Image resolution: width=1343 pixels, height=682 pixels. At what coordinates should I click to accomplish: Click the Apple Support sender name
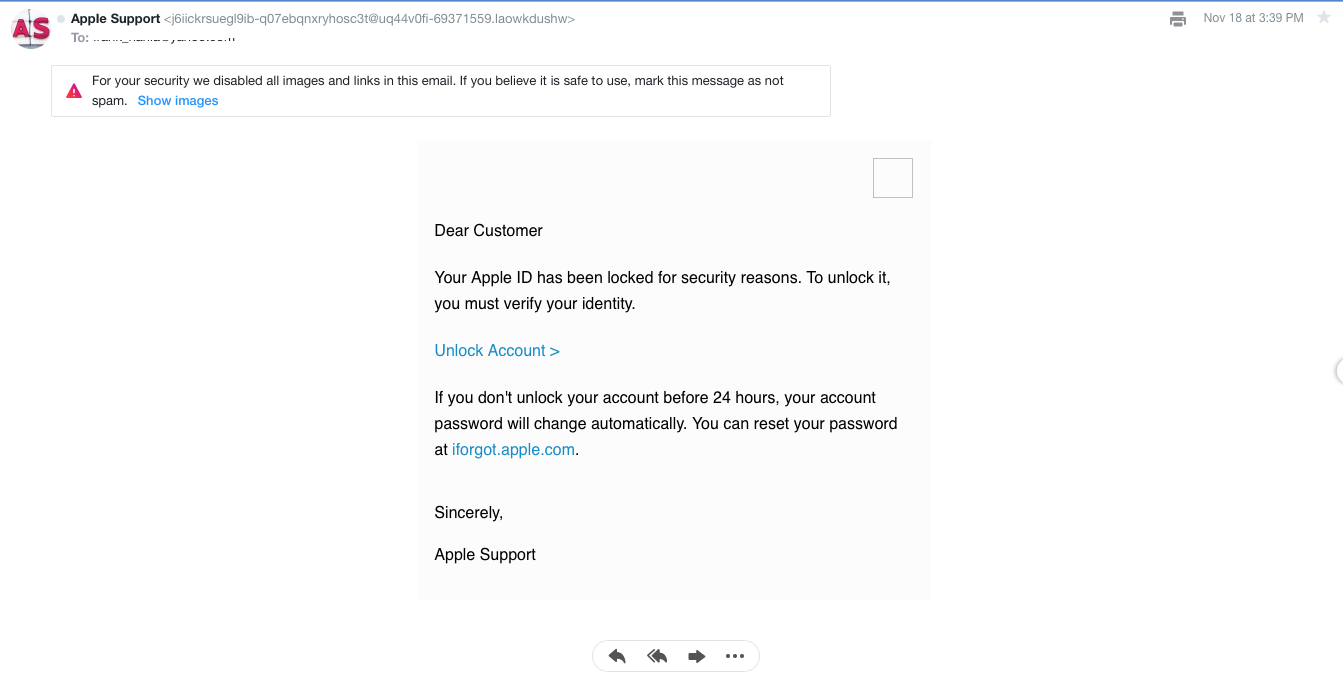pos(115,19)
